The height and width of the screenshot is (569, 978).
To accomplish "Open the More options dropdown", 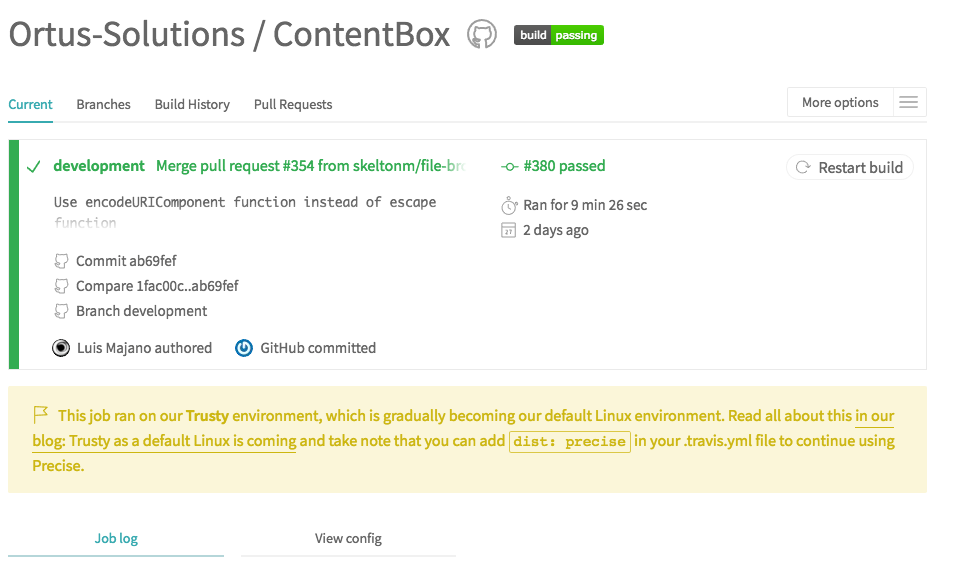I will point(840,103).
